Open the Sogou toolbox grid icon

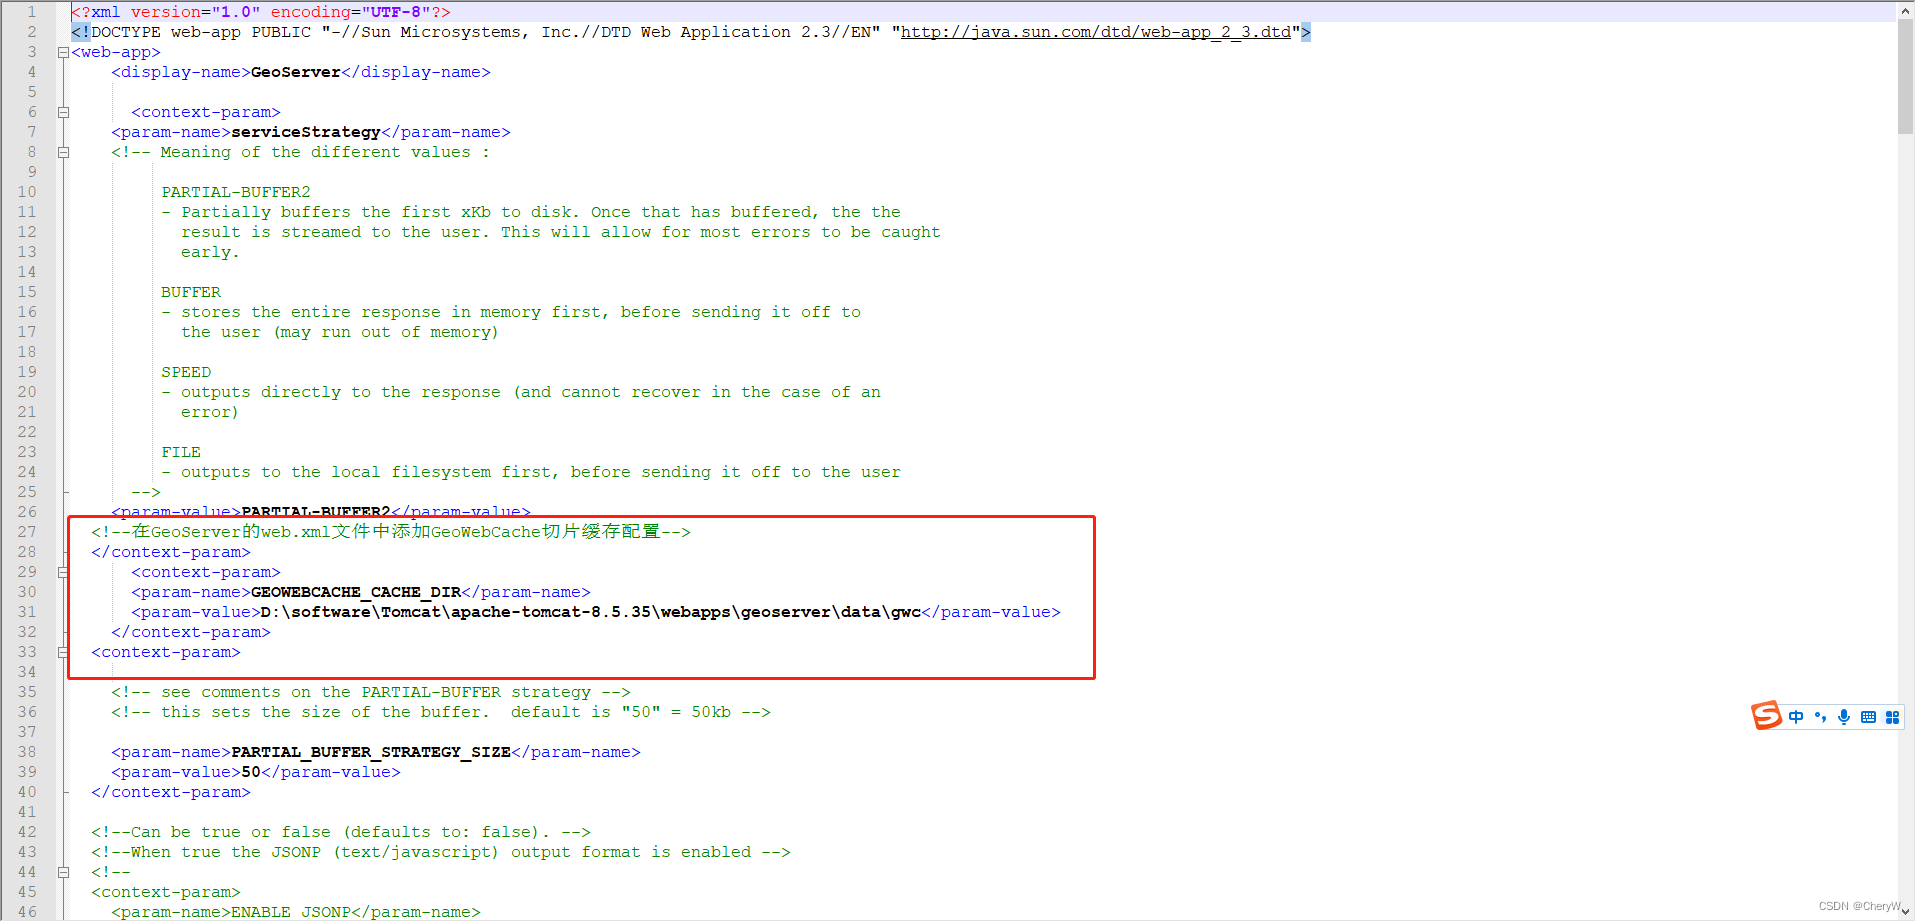point(1892,717)
